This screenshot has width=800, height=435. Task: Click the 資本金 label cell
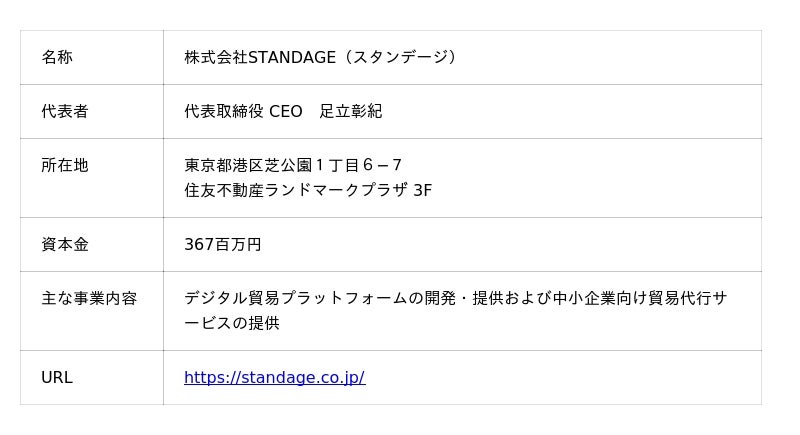point(65,245)
